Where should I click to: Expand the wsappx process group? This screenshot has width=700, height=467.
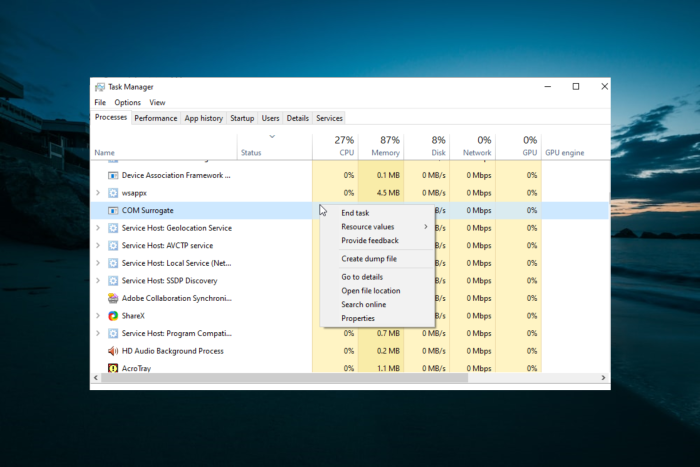click(97, 193)
